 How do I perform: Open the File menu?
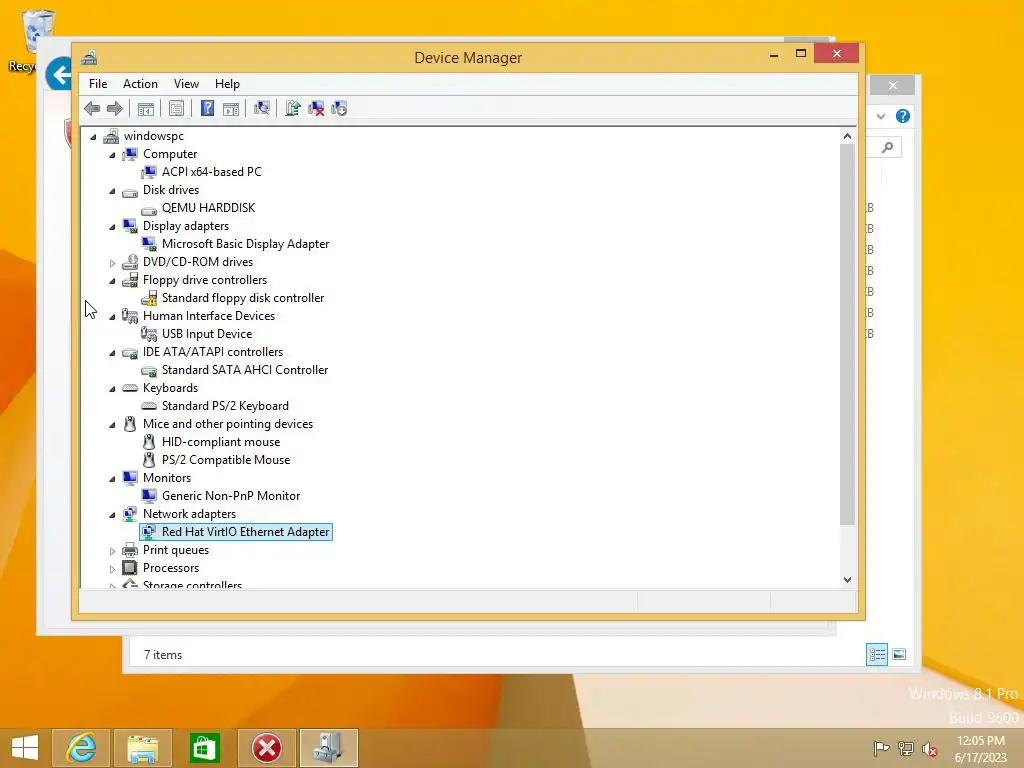coord(98,84)
